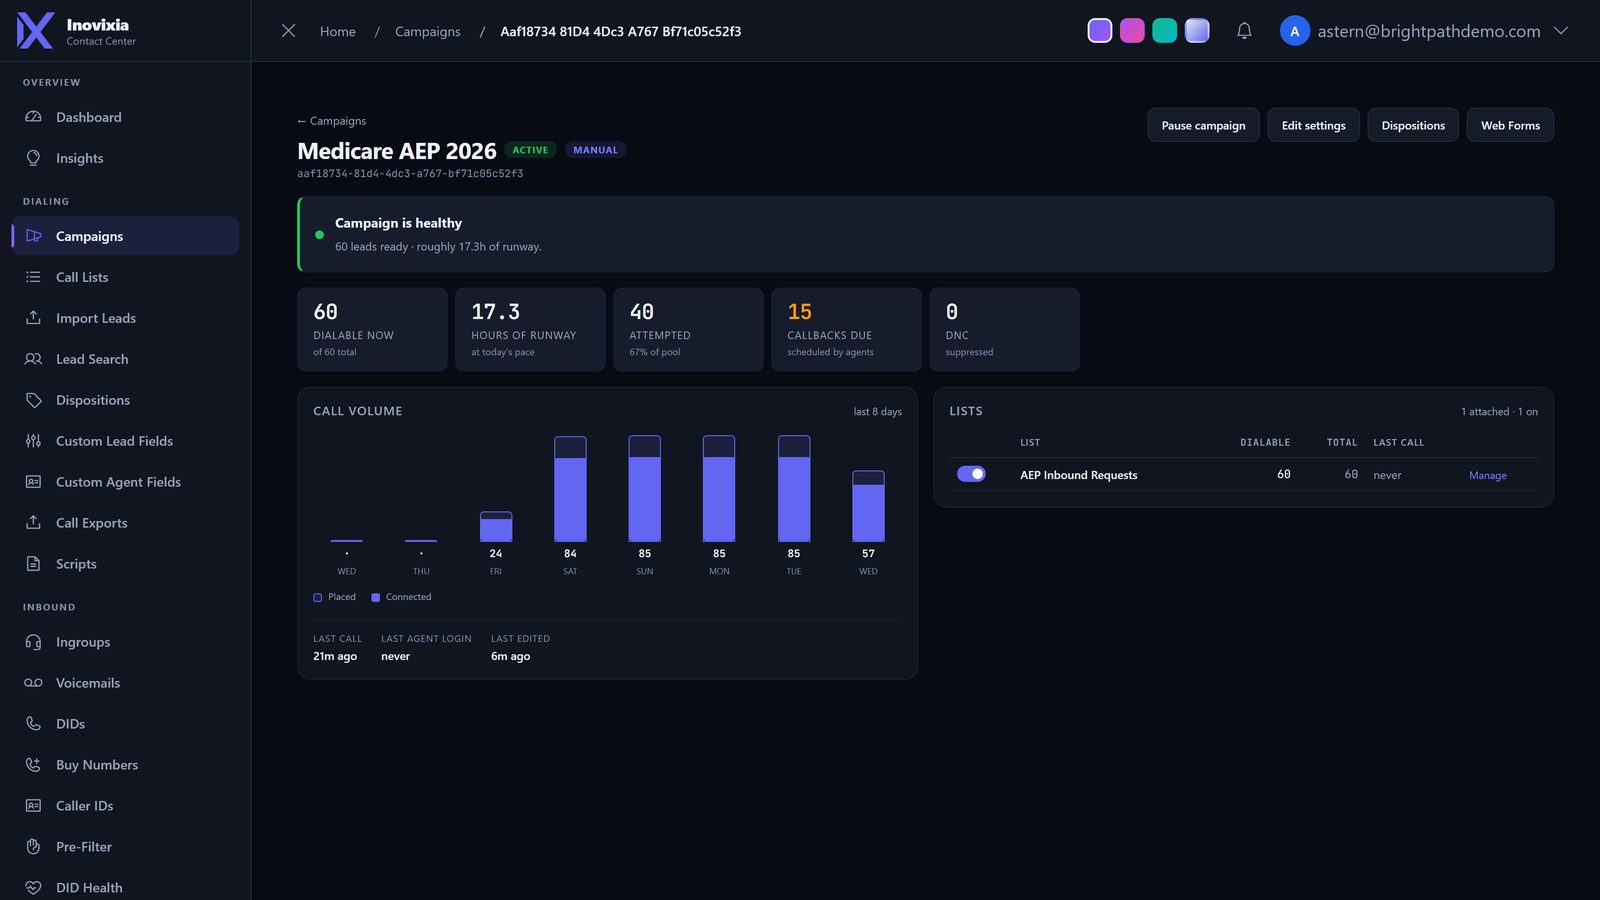
Task: Click the Inovixia logo icon
Action: 35,31
